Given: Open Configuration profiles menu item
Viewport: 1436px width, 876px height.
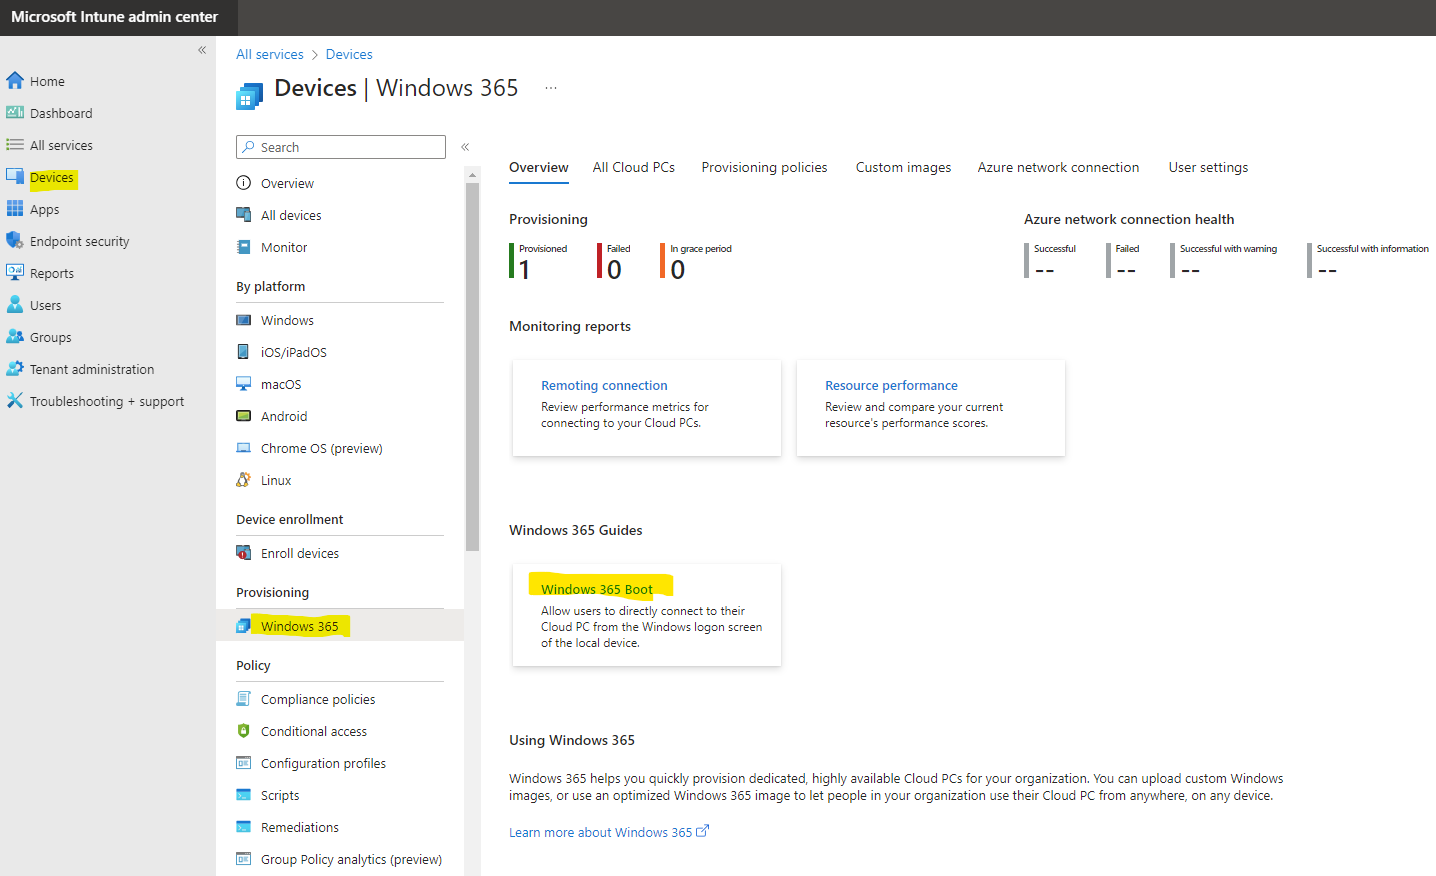Looking at the screenshot, I should [323, 763].
